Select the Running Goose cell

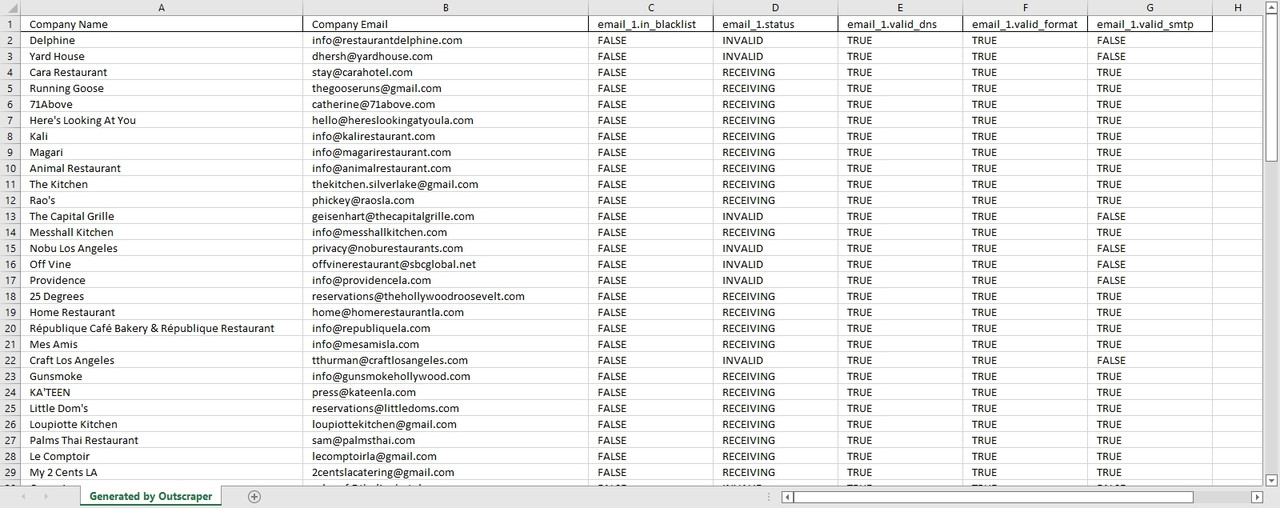coord(163,88)
